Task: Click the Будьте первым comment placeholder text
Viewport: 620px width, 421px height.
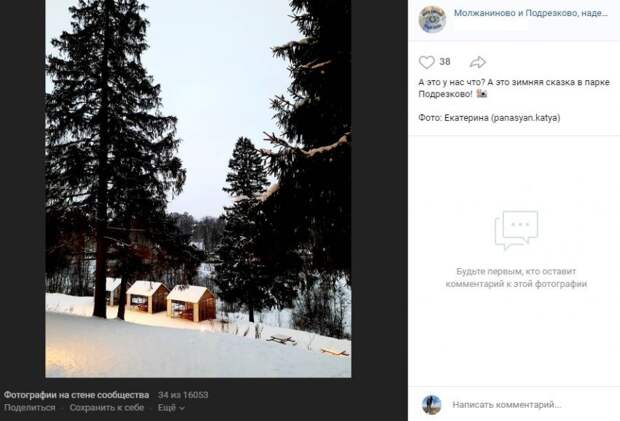Action: pos(516,278)
